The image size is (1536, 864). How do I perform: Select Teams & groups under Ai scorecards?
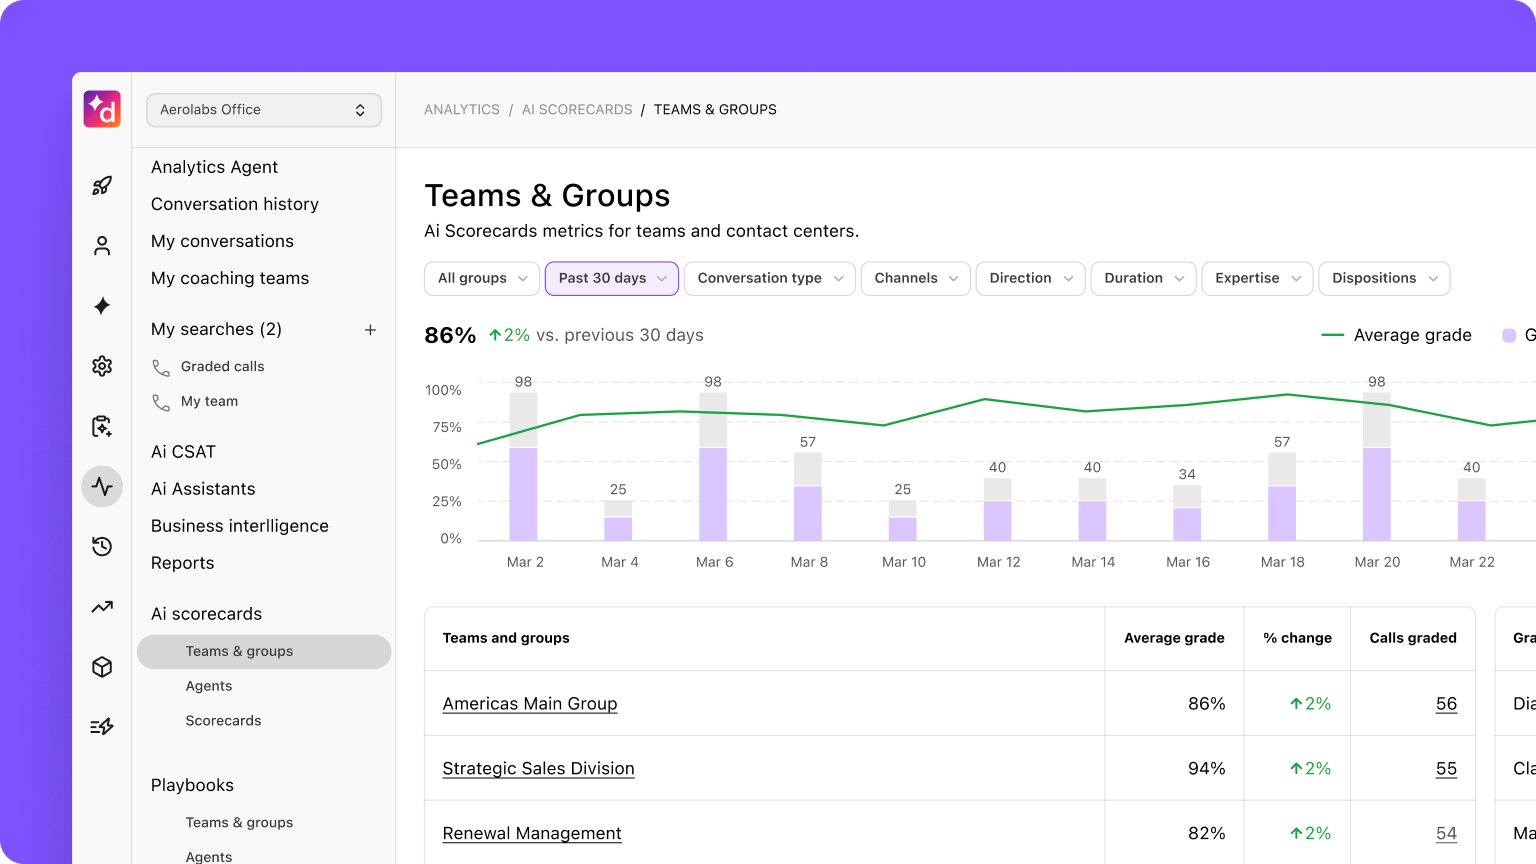point(264,652)
